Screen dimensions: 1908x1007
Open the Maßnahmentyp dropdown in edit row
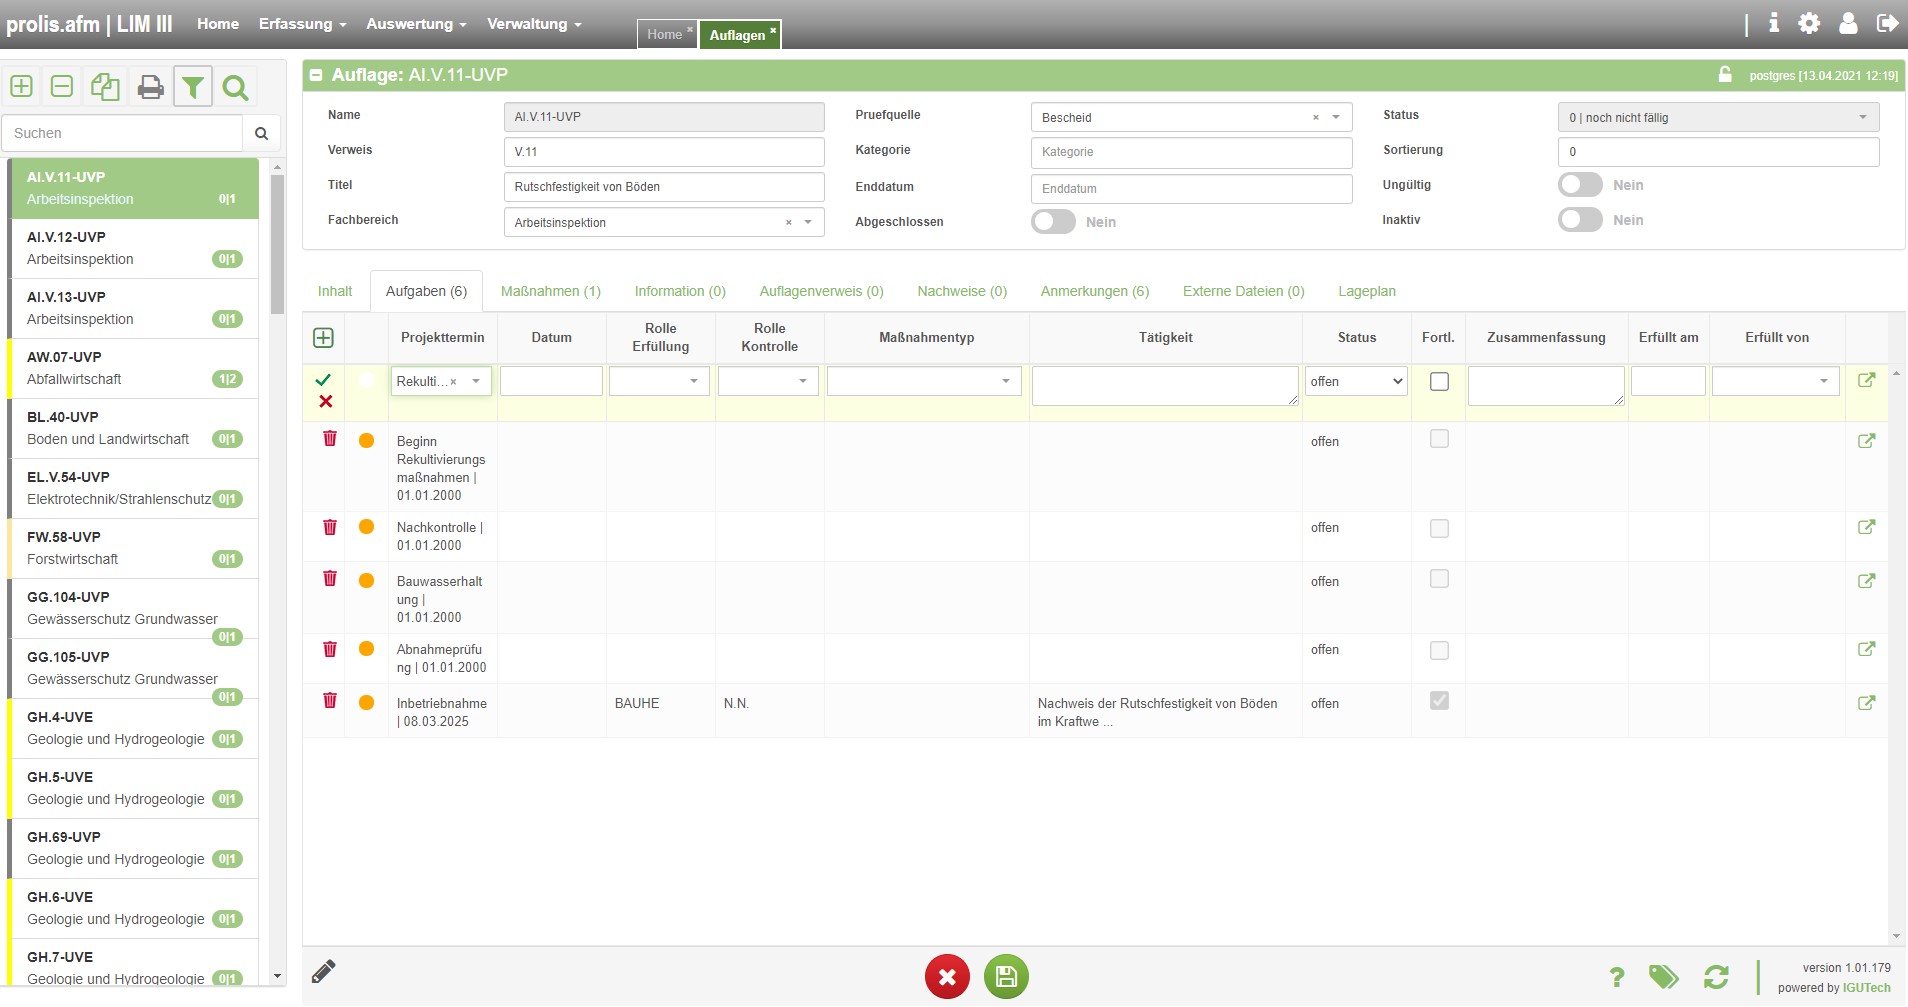(923, 381)
